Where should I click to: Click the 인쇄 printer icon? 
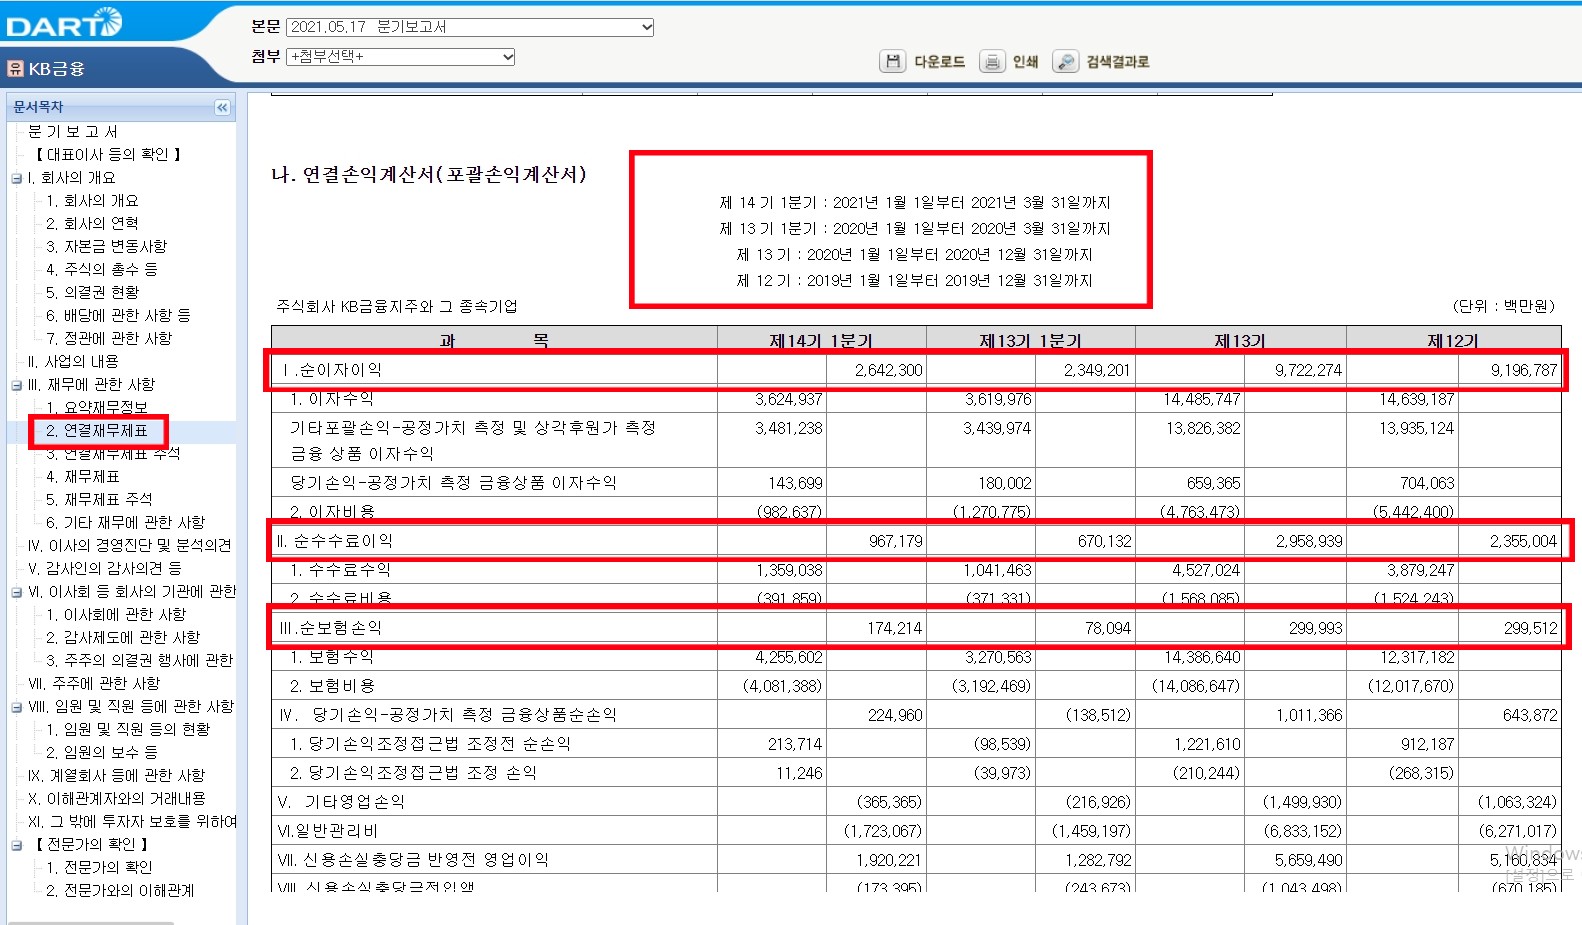click(991, 62)
